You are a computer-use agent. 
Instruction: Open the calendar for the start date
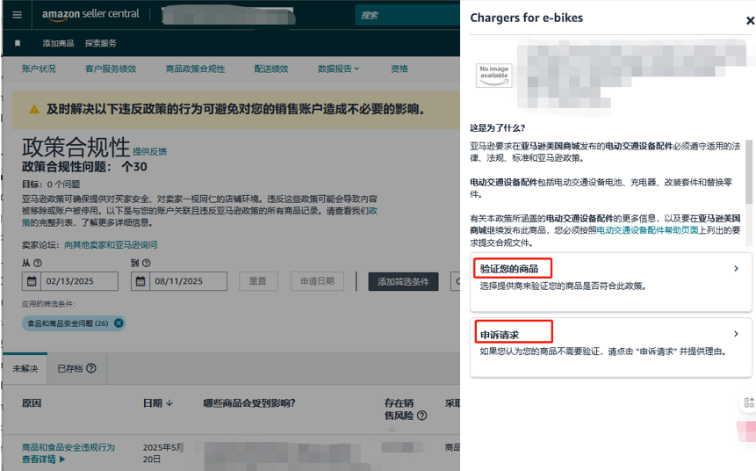click(x=31, y=281)
